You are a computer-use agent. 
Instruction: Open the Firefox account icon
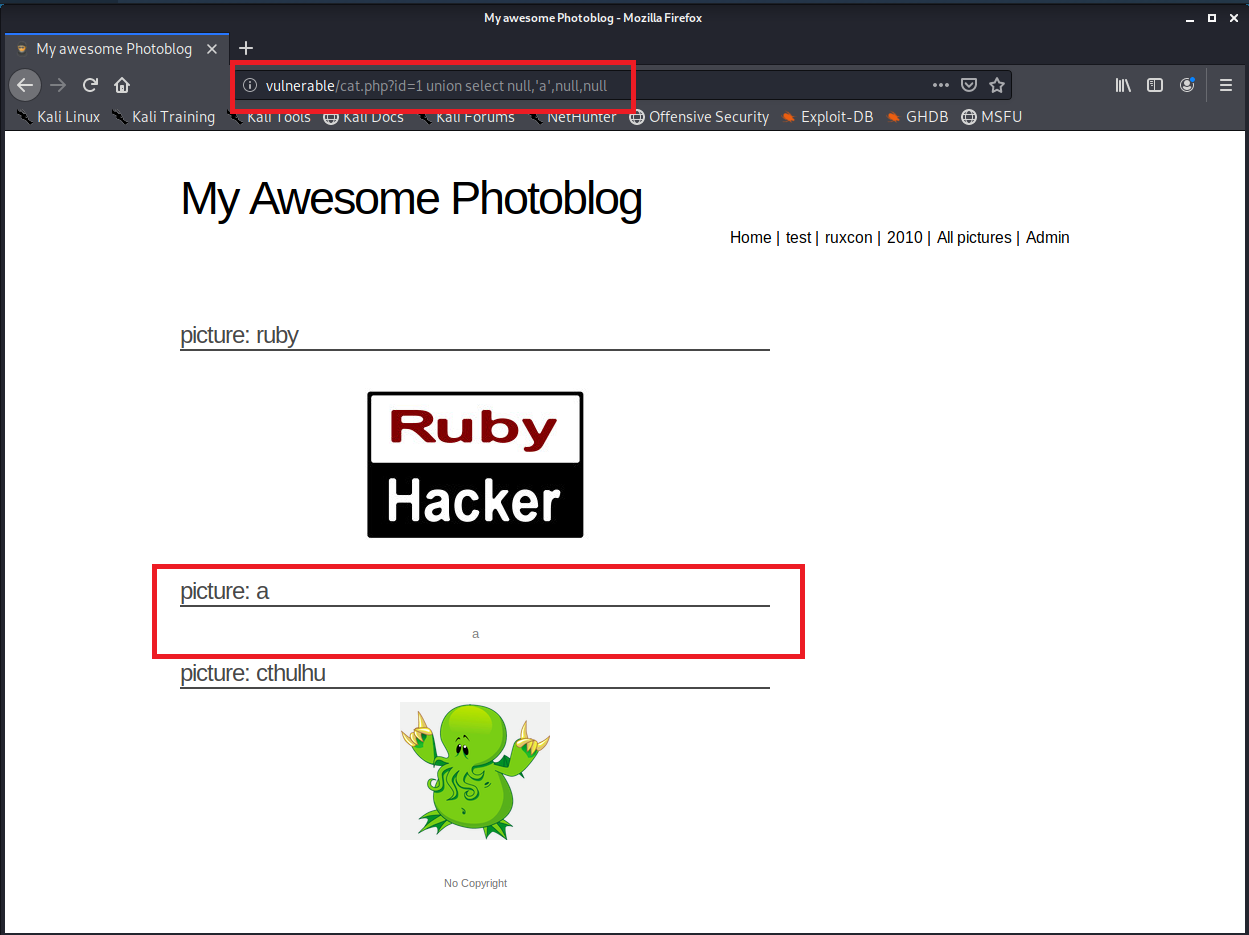tap(1187, 85)
